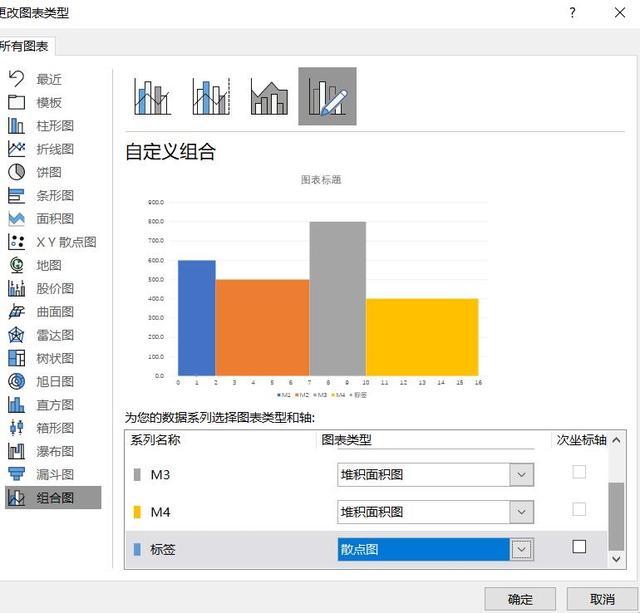
Task: Confirm with the 确定 button
Action: click(520, 599)
